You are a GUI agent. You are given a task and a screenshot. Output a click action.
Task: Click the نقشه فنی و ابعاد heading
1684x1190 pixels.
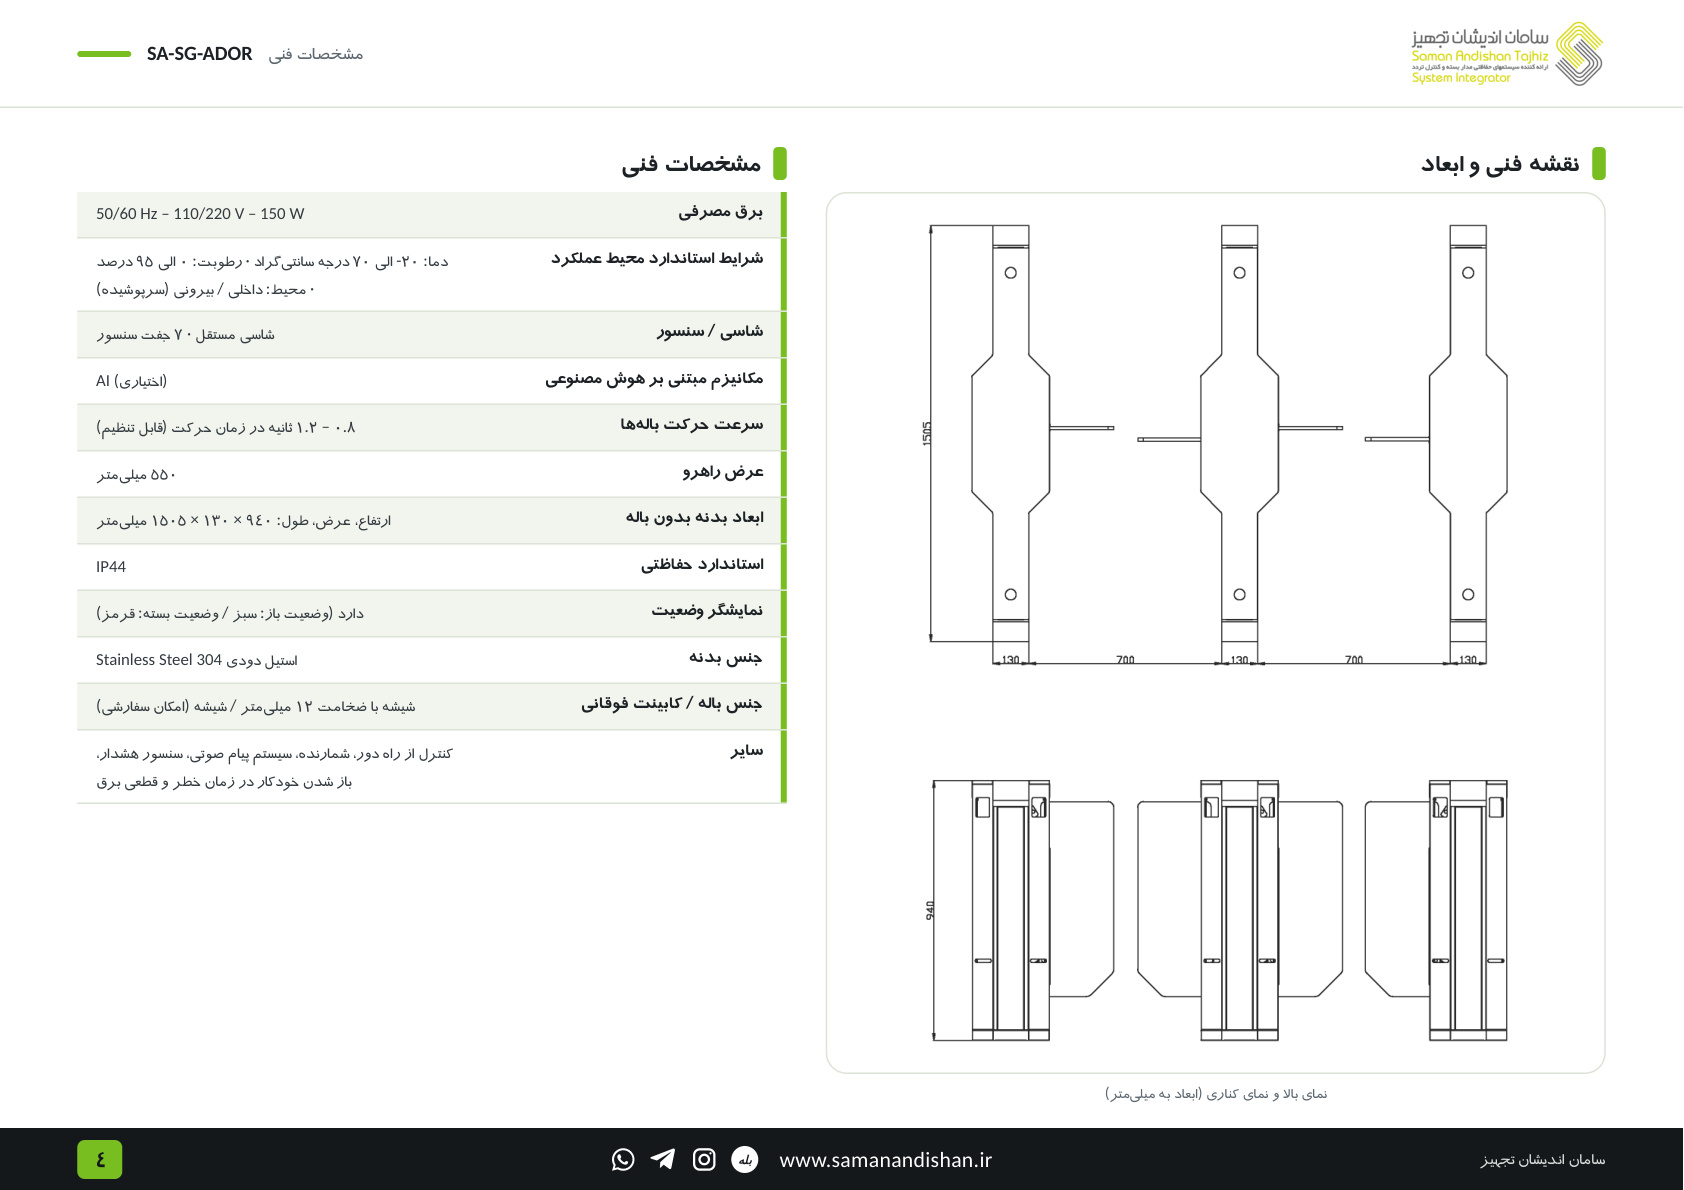[x=1500, y=164]
